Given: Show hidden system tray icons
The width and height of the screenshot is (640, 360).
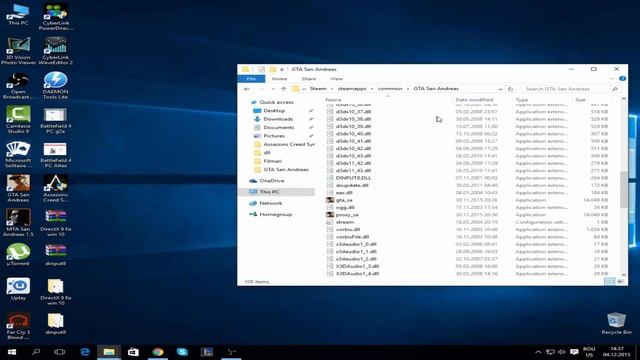Looking at the screenshot, I should coord(538,352).
